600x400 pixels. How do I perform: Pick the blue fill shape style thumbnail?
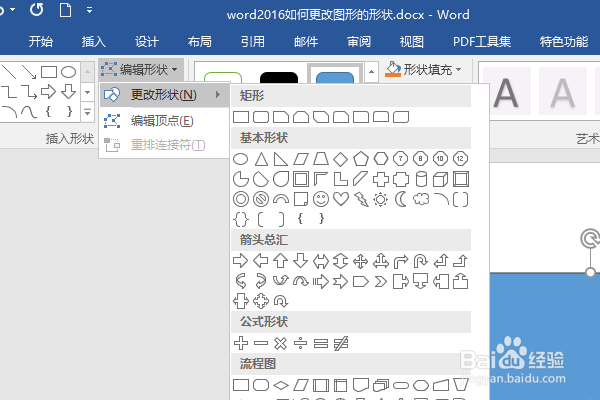(335, 78)
